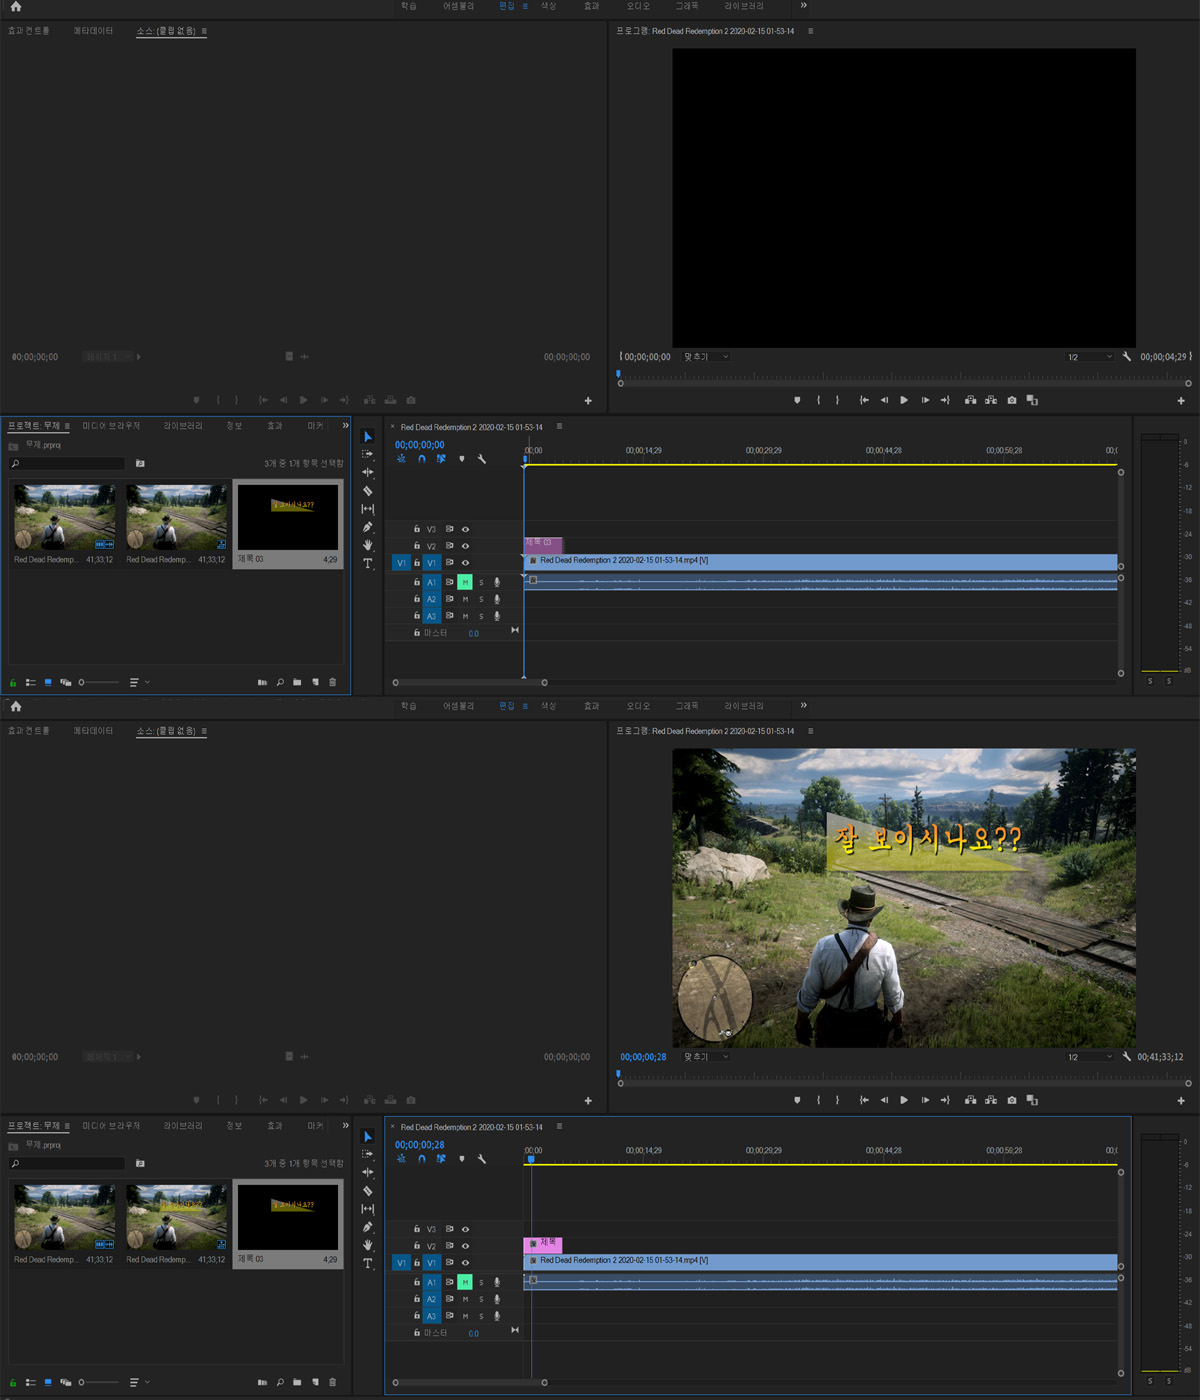
Task: Select the Ripple Edit tool in the upper window
Action: click(x=367, y=472)
